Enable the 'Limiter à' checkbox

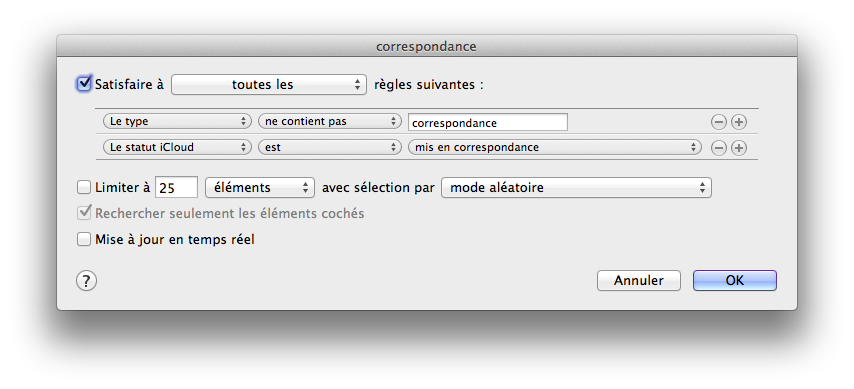coord(84,188)
